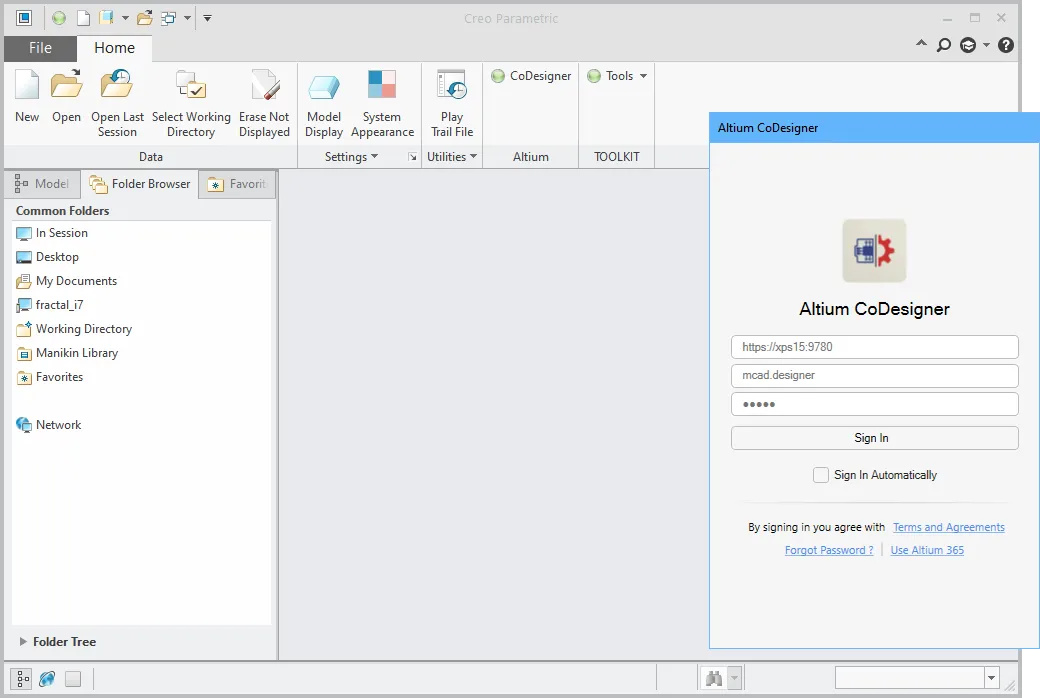Open the Help question mark icon
This screenshot has height=698, width=1040.
pos(1006,45)
